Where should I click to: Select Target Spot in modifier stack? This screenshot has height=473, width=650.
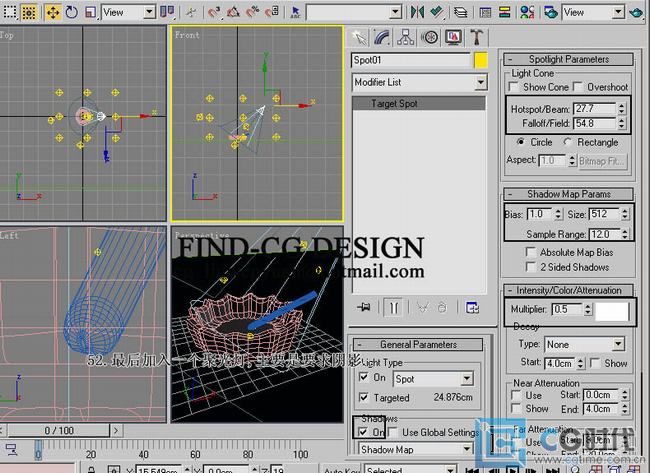click(x=419, y=104)
